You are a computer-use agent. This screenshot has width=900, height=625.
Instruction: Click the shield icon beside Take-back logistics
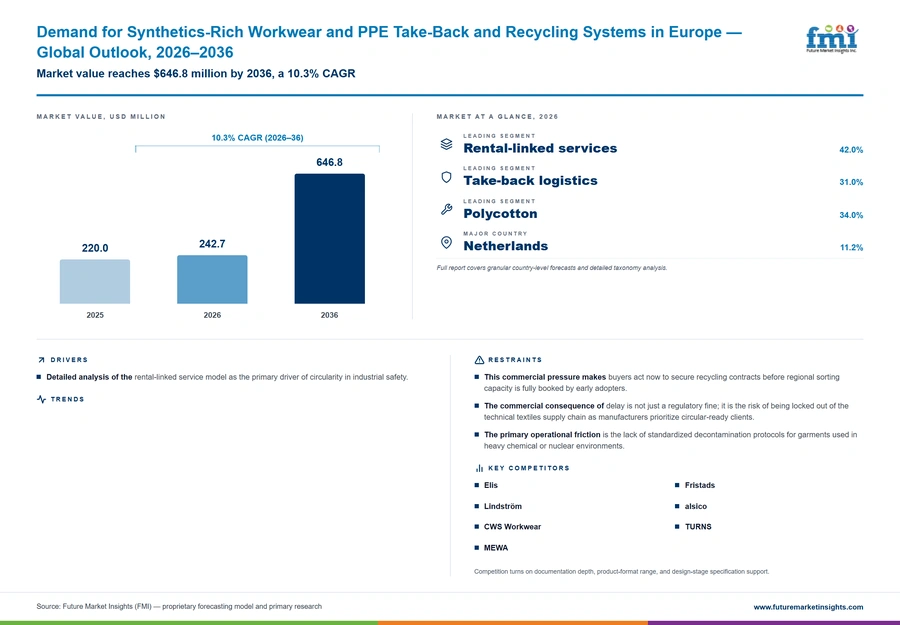(446, 177)
